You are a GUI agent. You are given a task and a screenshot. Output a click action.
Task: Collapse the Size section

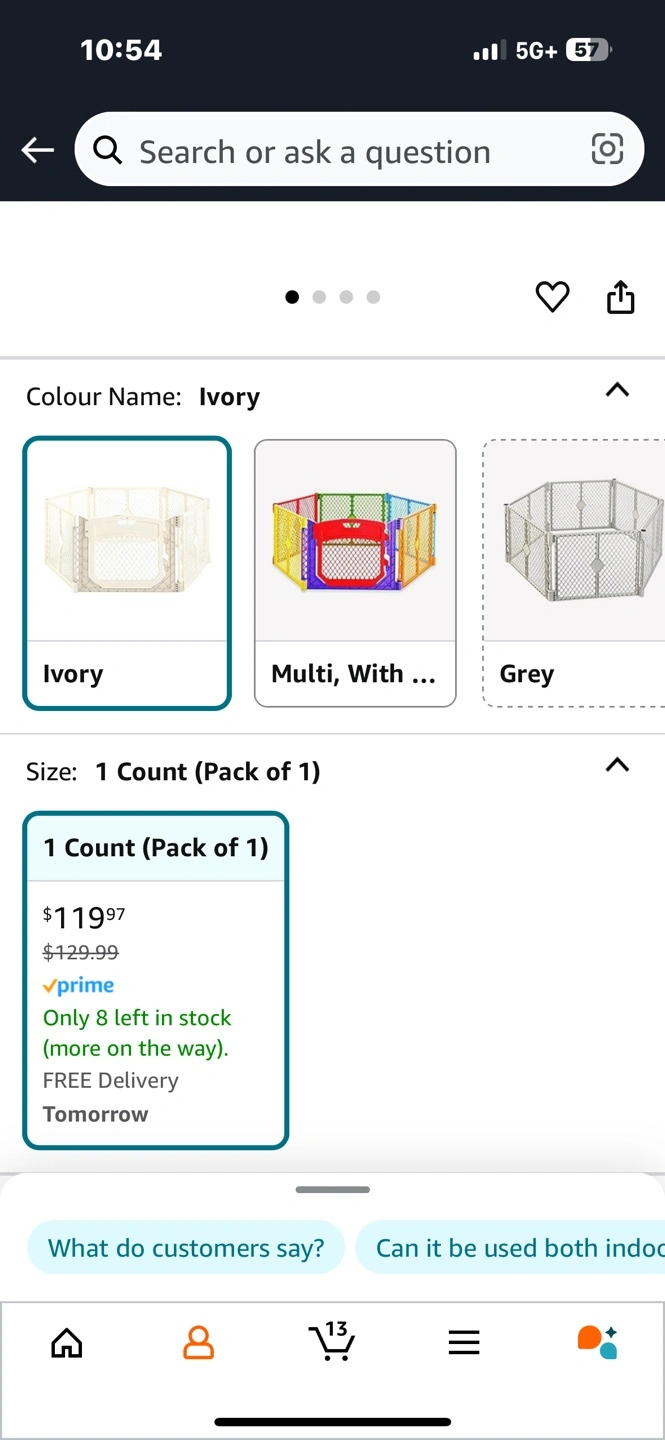tap(617, 765)
